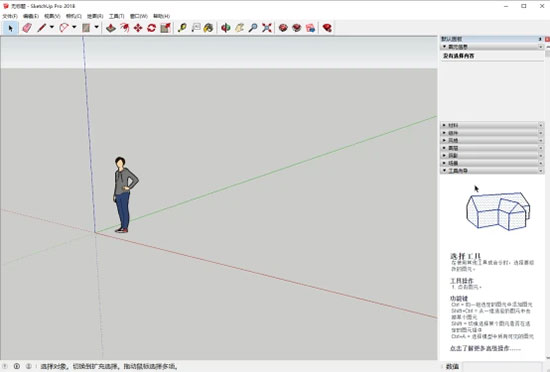
Task: Open the 编辑(E) menu
Action: [31, 16]
